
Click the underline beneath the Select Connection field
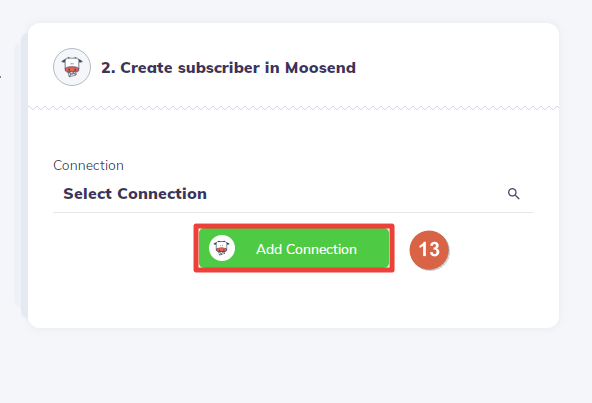[x=293, y=212]
